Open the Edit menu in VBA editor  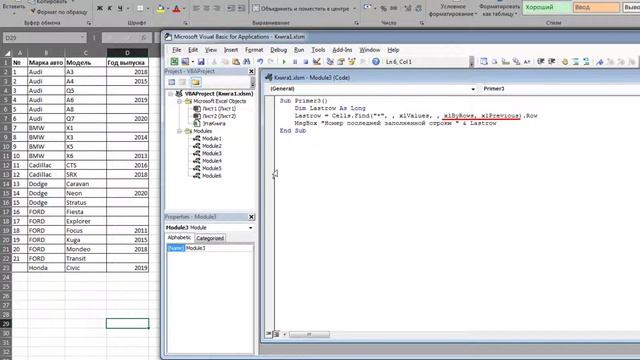click(193, 50)
